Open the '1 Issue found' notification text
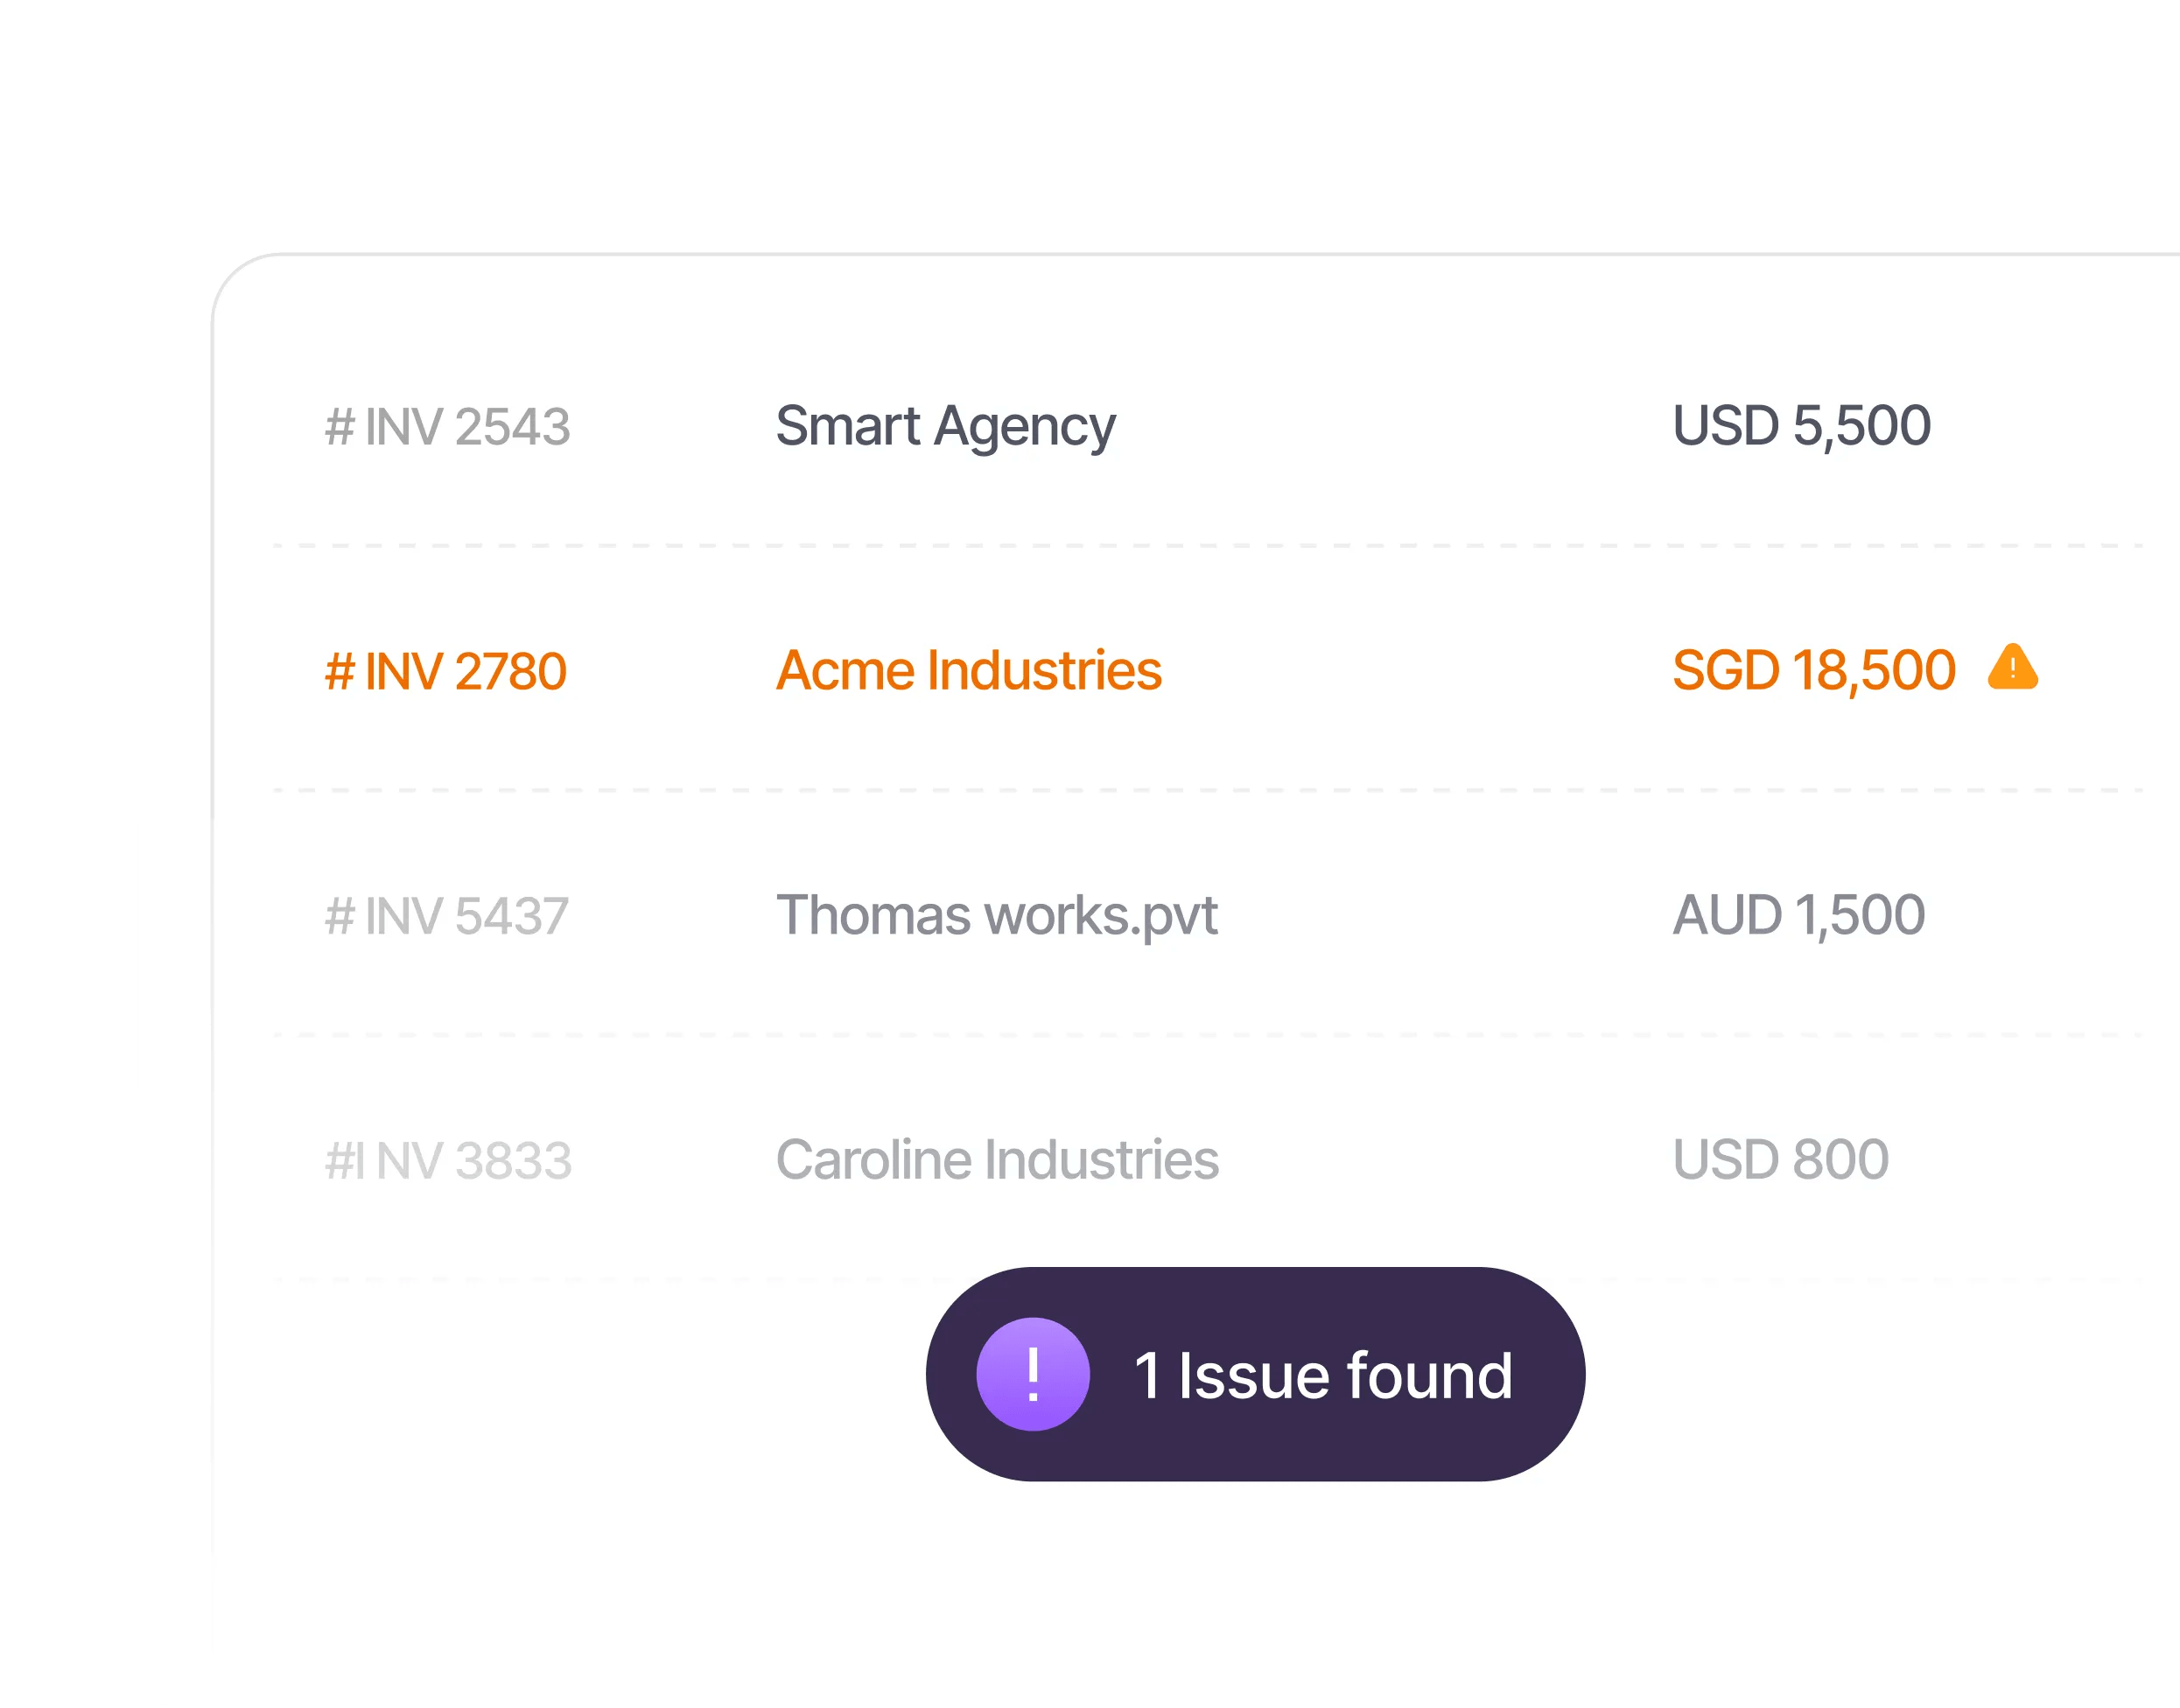The image size is (2180, 1708). [1322, 1376]
